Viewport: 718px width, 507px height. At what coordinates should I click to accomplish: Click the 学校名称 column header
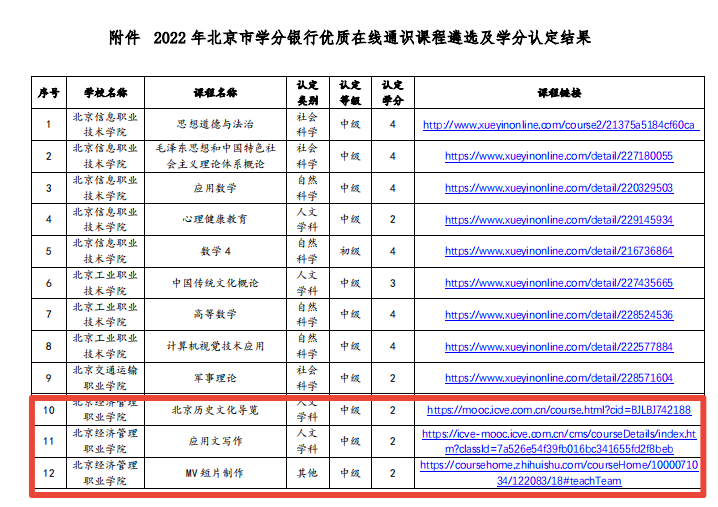click(x=105, y=93)
